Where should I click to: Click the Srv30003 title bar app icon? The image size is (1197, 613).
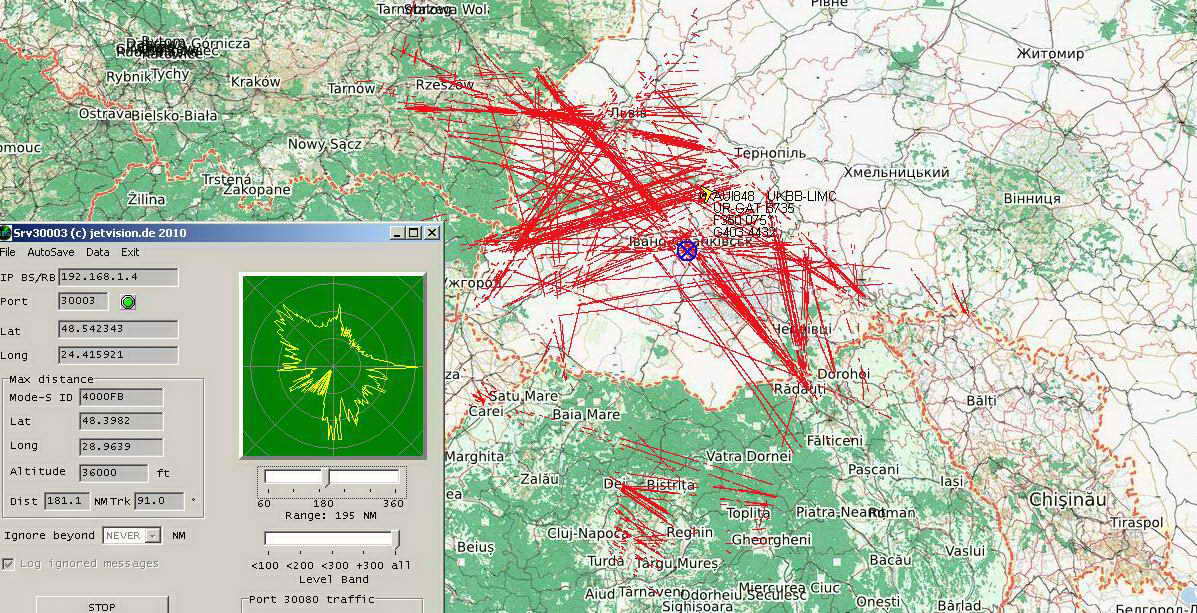point(6,233)
